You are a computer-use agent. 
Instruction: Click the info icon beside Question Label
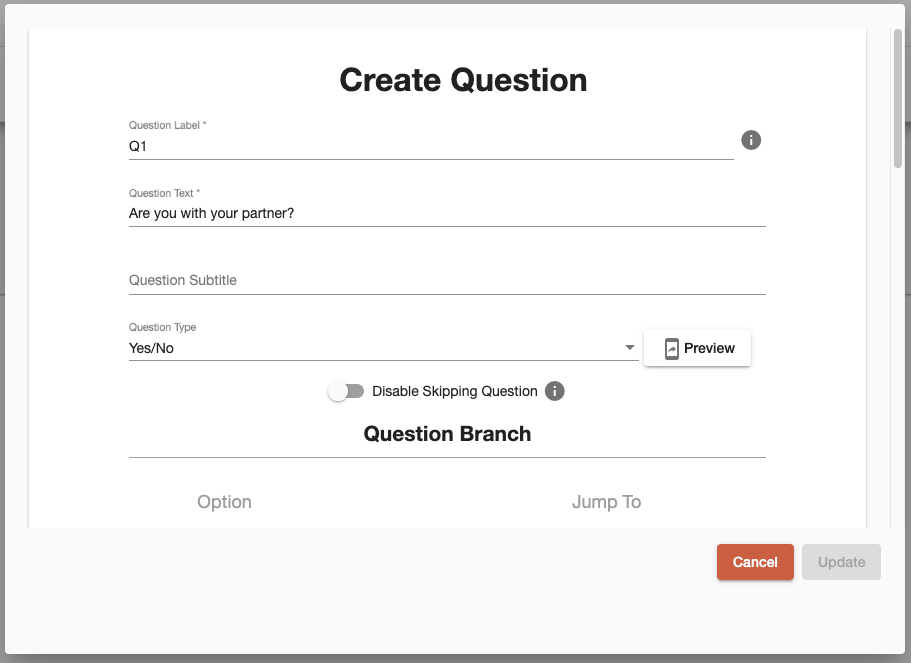pos(751,140)
